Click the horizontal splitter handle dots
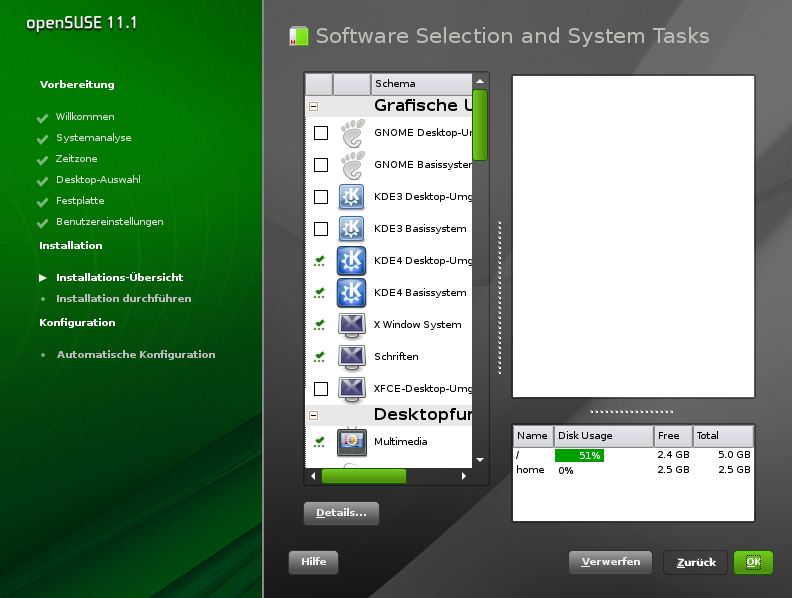 (631, 412)
